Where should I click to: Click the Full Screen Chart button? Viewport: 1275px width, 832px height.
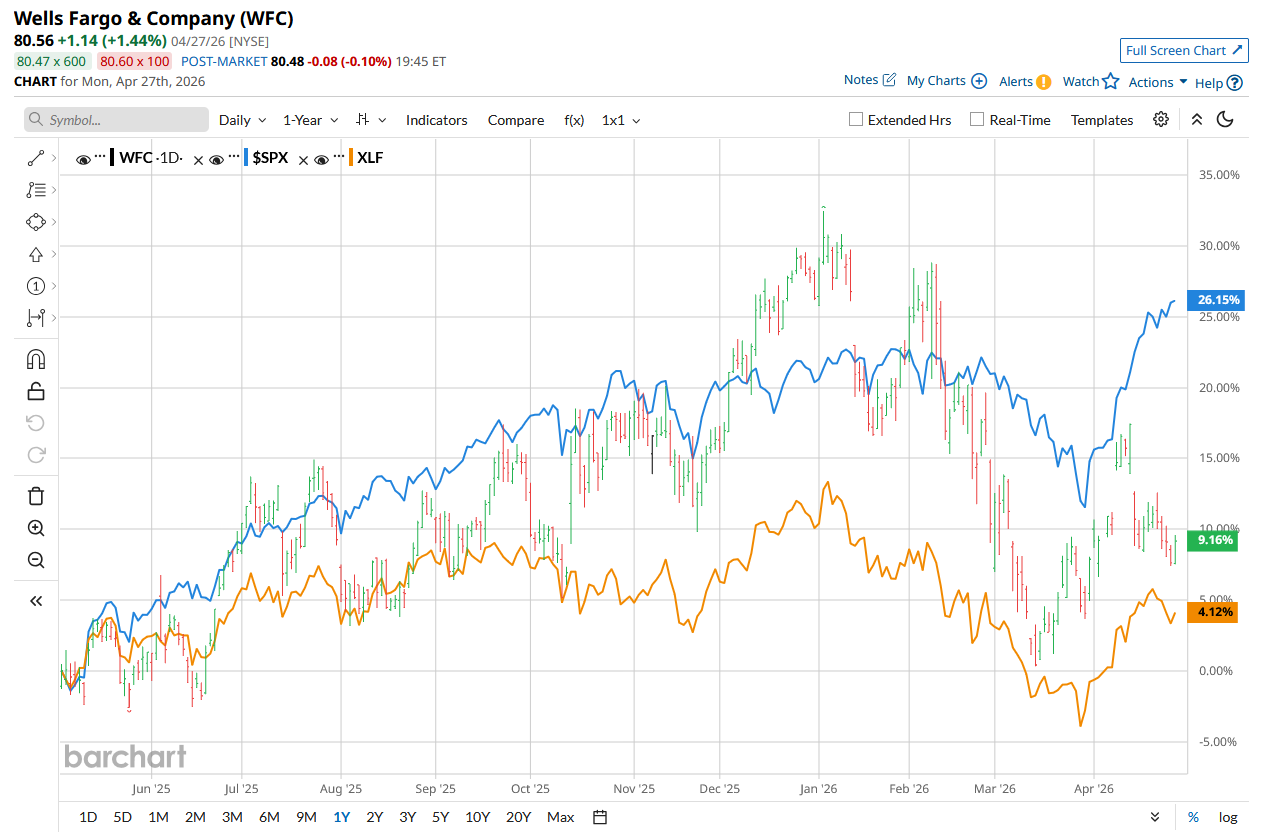1184,50
